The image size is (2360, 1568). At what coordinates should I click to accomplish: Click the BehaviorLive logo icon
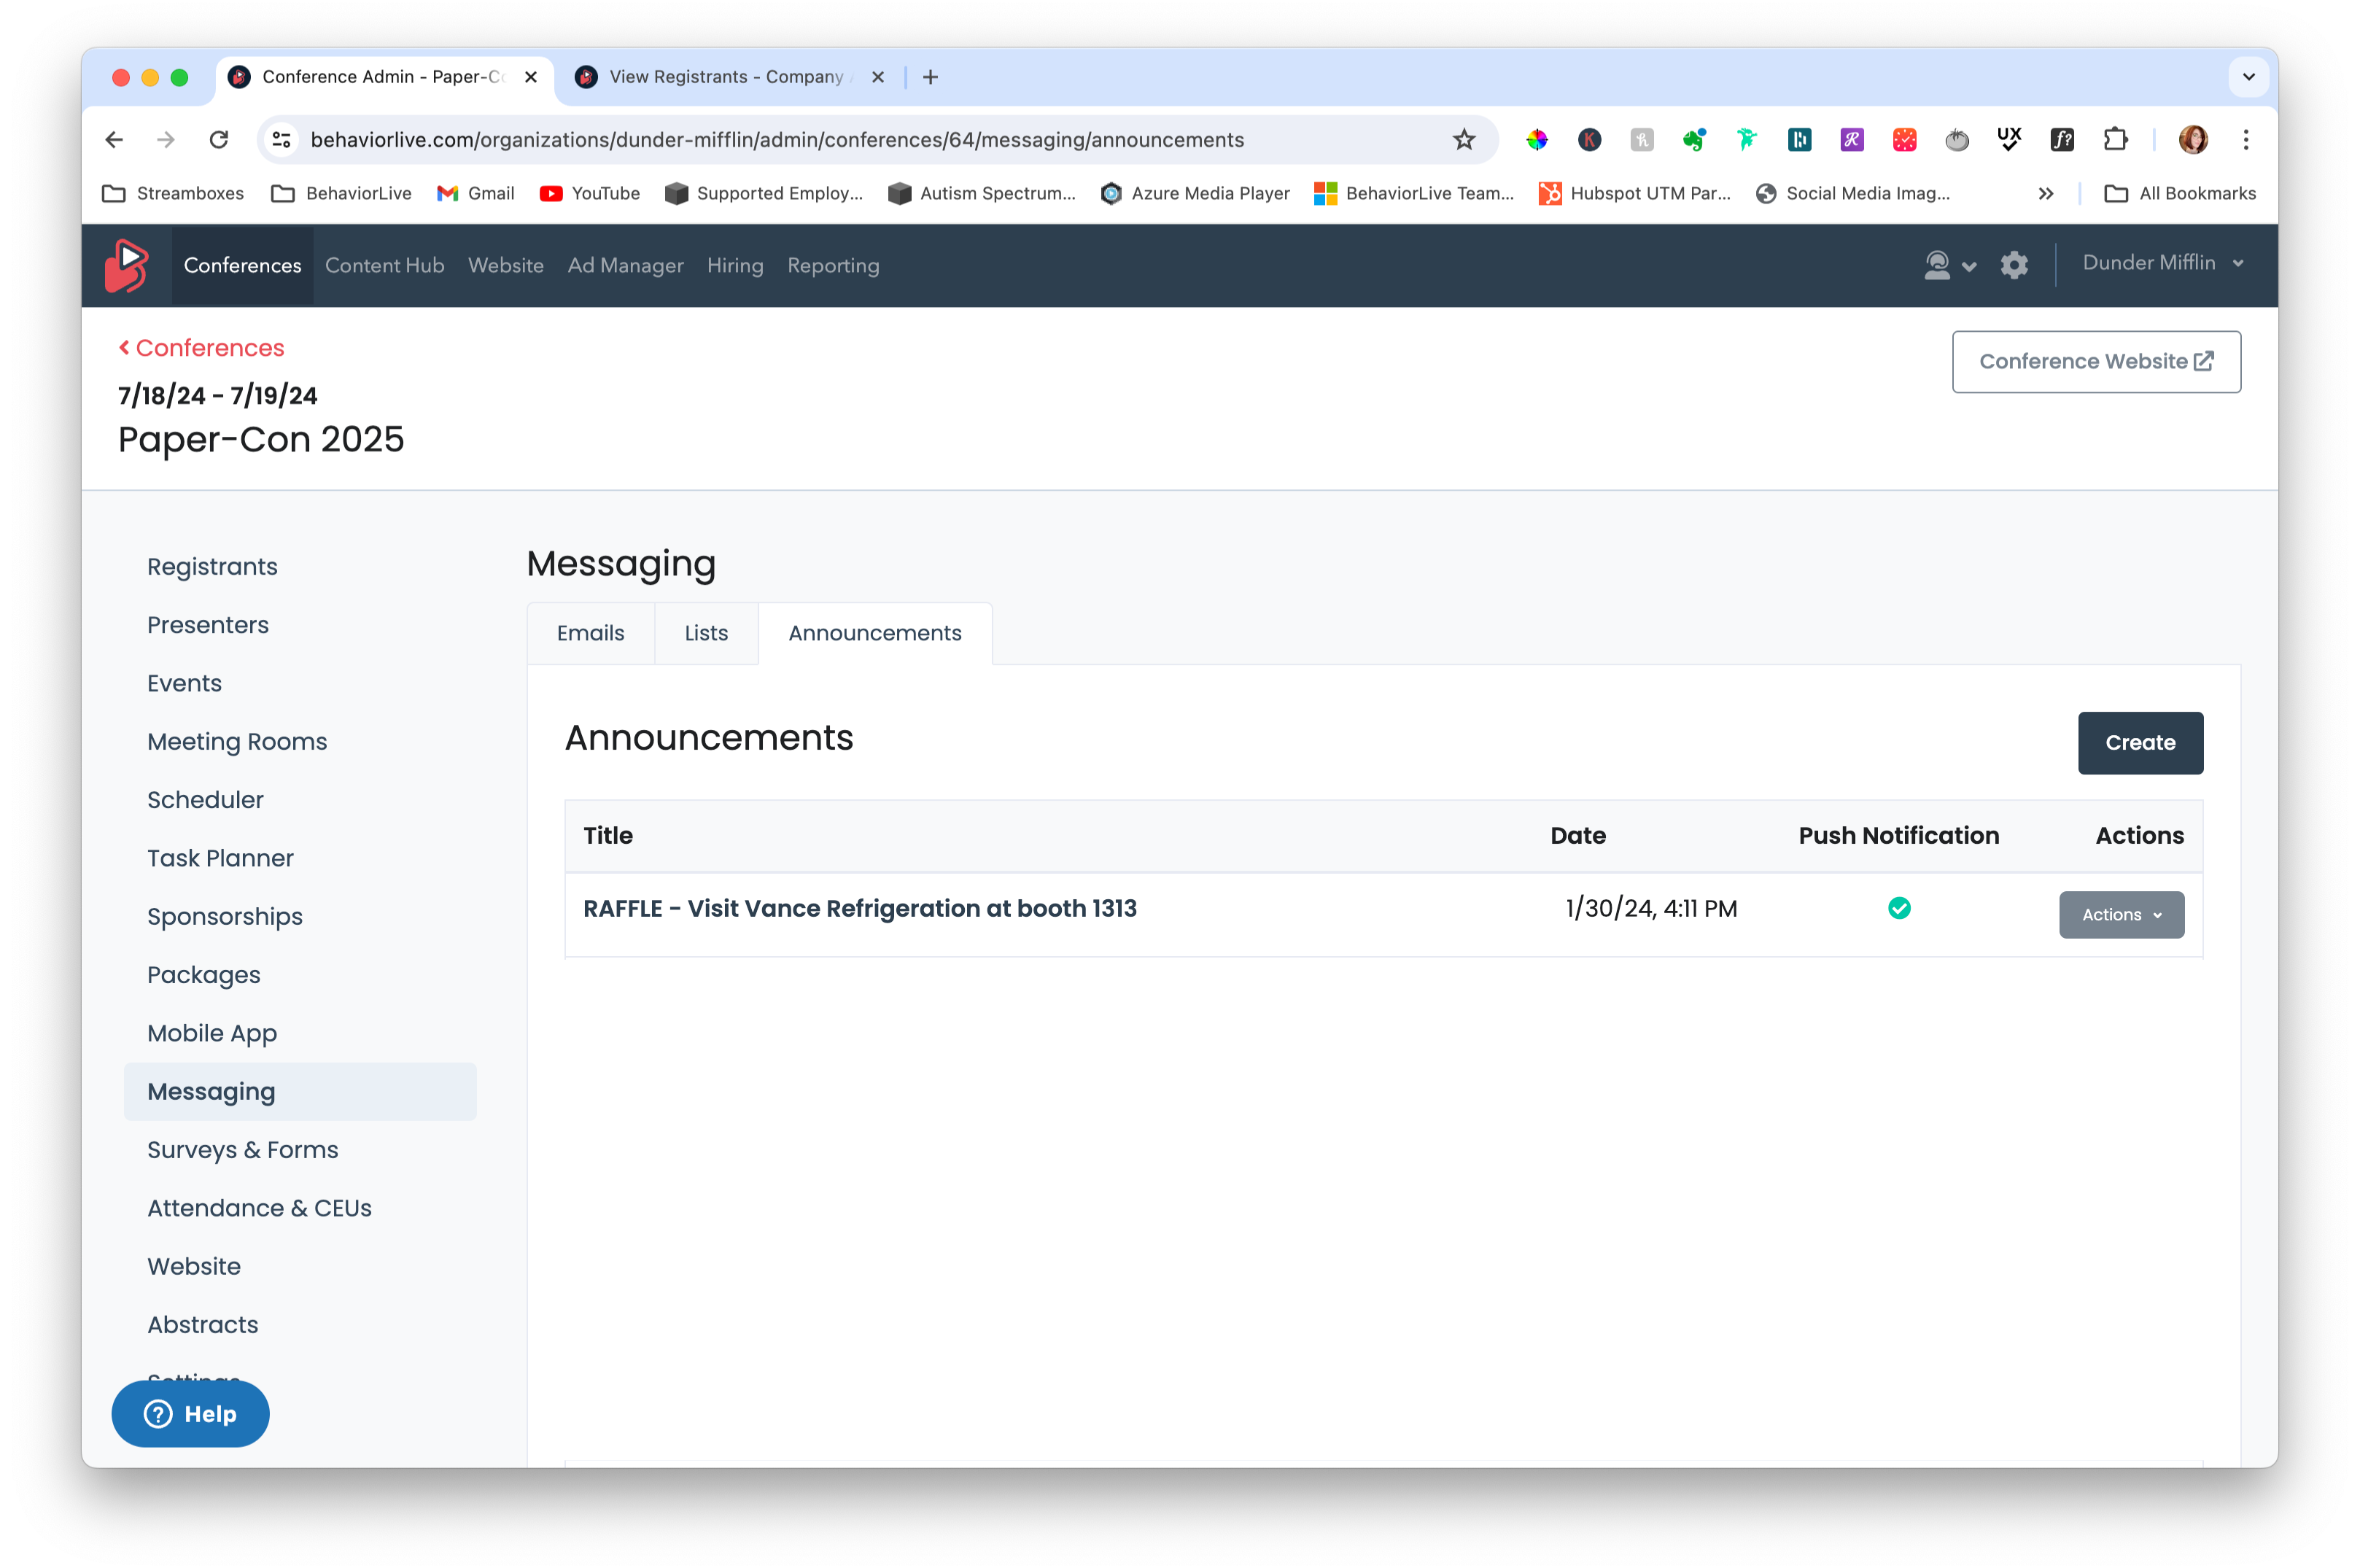pyautogui.click(x=127, y=265)
